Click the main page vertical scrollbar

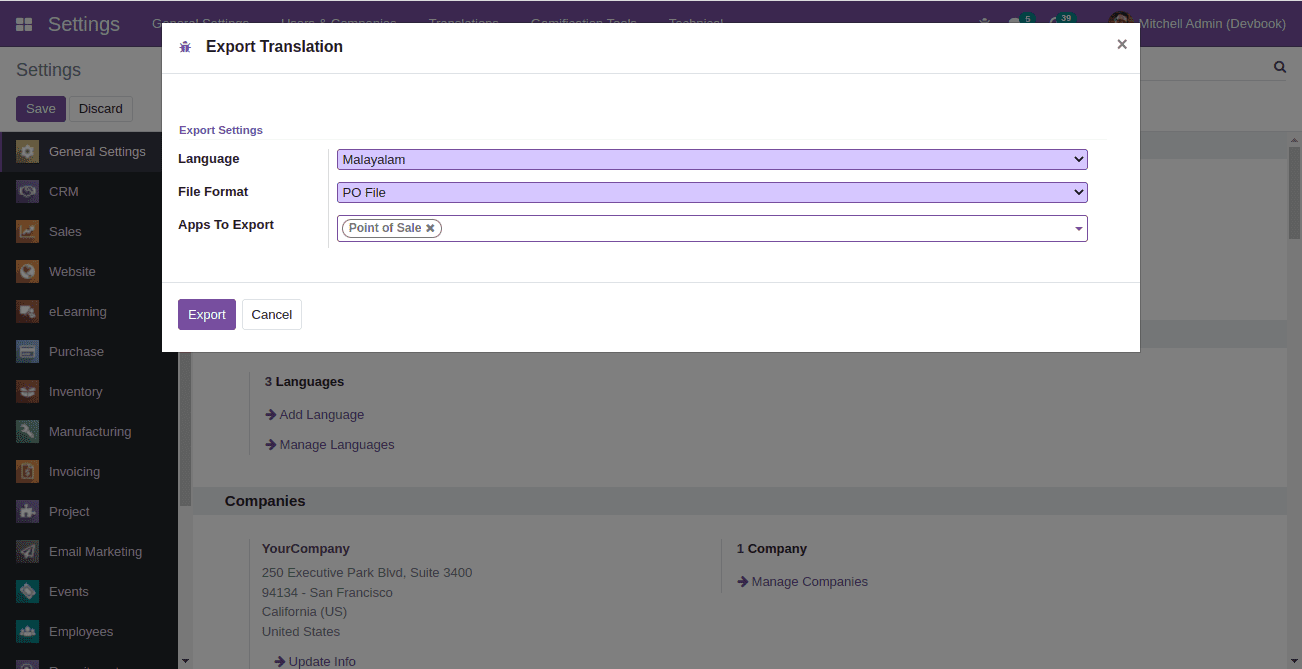coord(1294,193)
